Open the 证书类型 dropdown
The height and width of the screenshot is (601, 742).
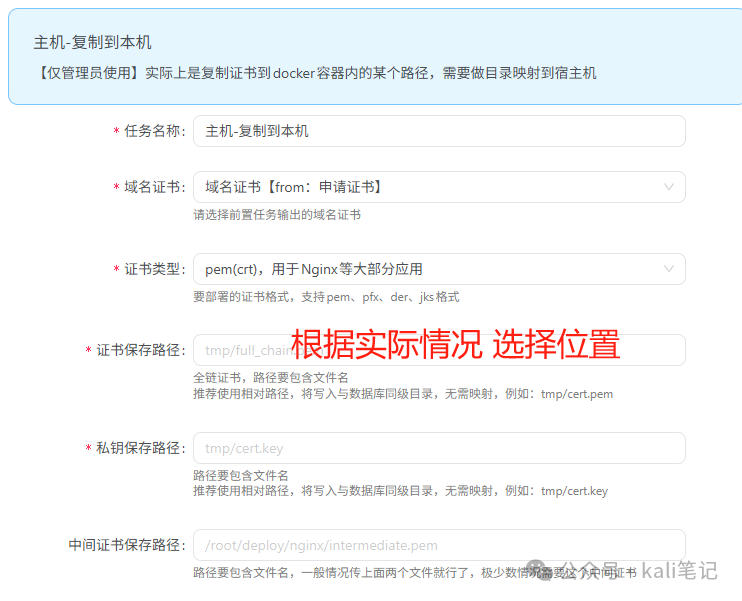pyautogui.click(x=439, y=269)
